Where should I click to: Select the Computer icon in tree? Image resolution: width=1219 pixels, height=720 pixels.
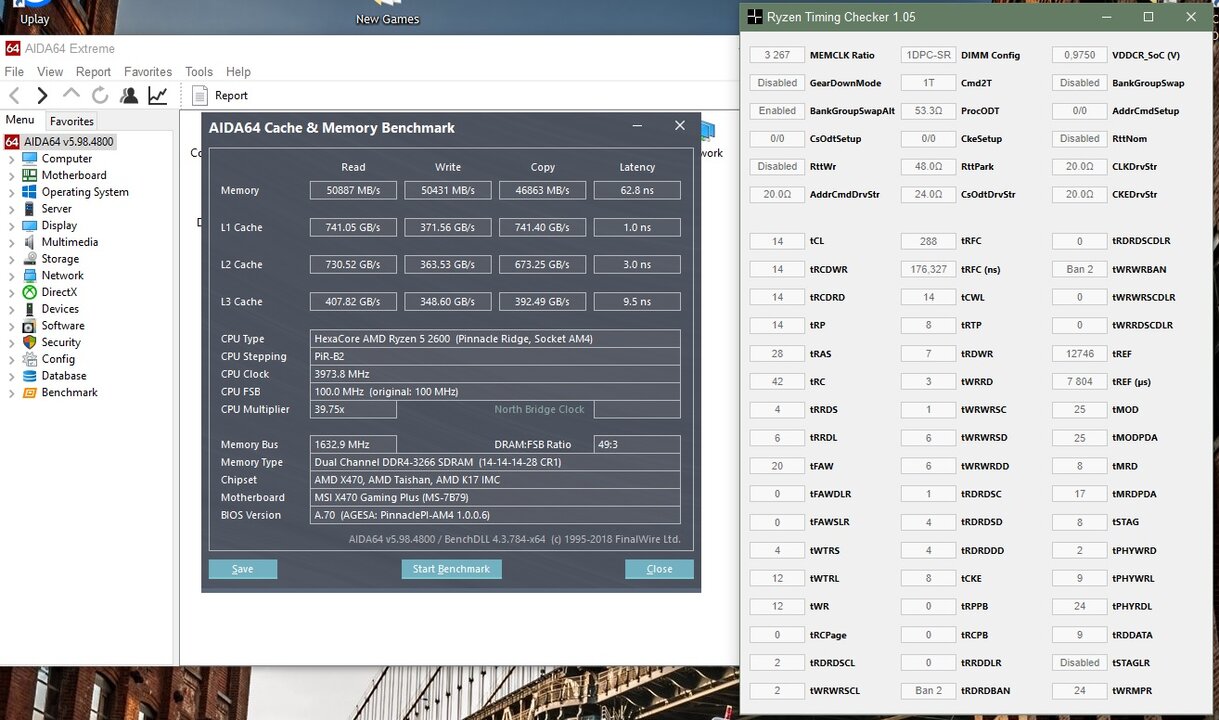[x=29, y=158]
